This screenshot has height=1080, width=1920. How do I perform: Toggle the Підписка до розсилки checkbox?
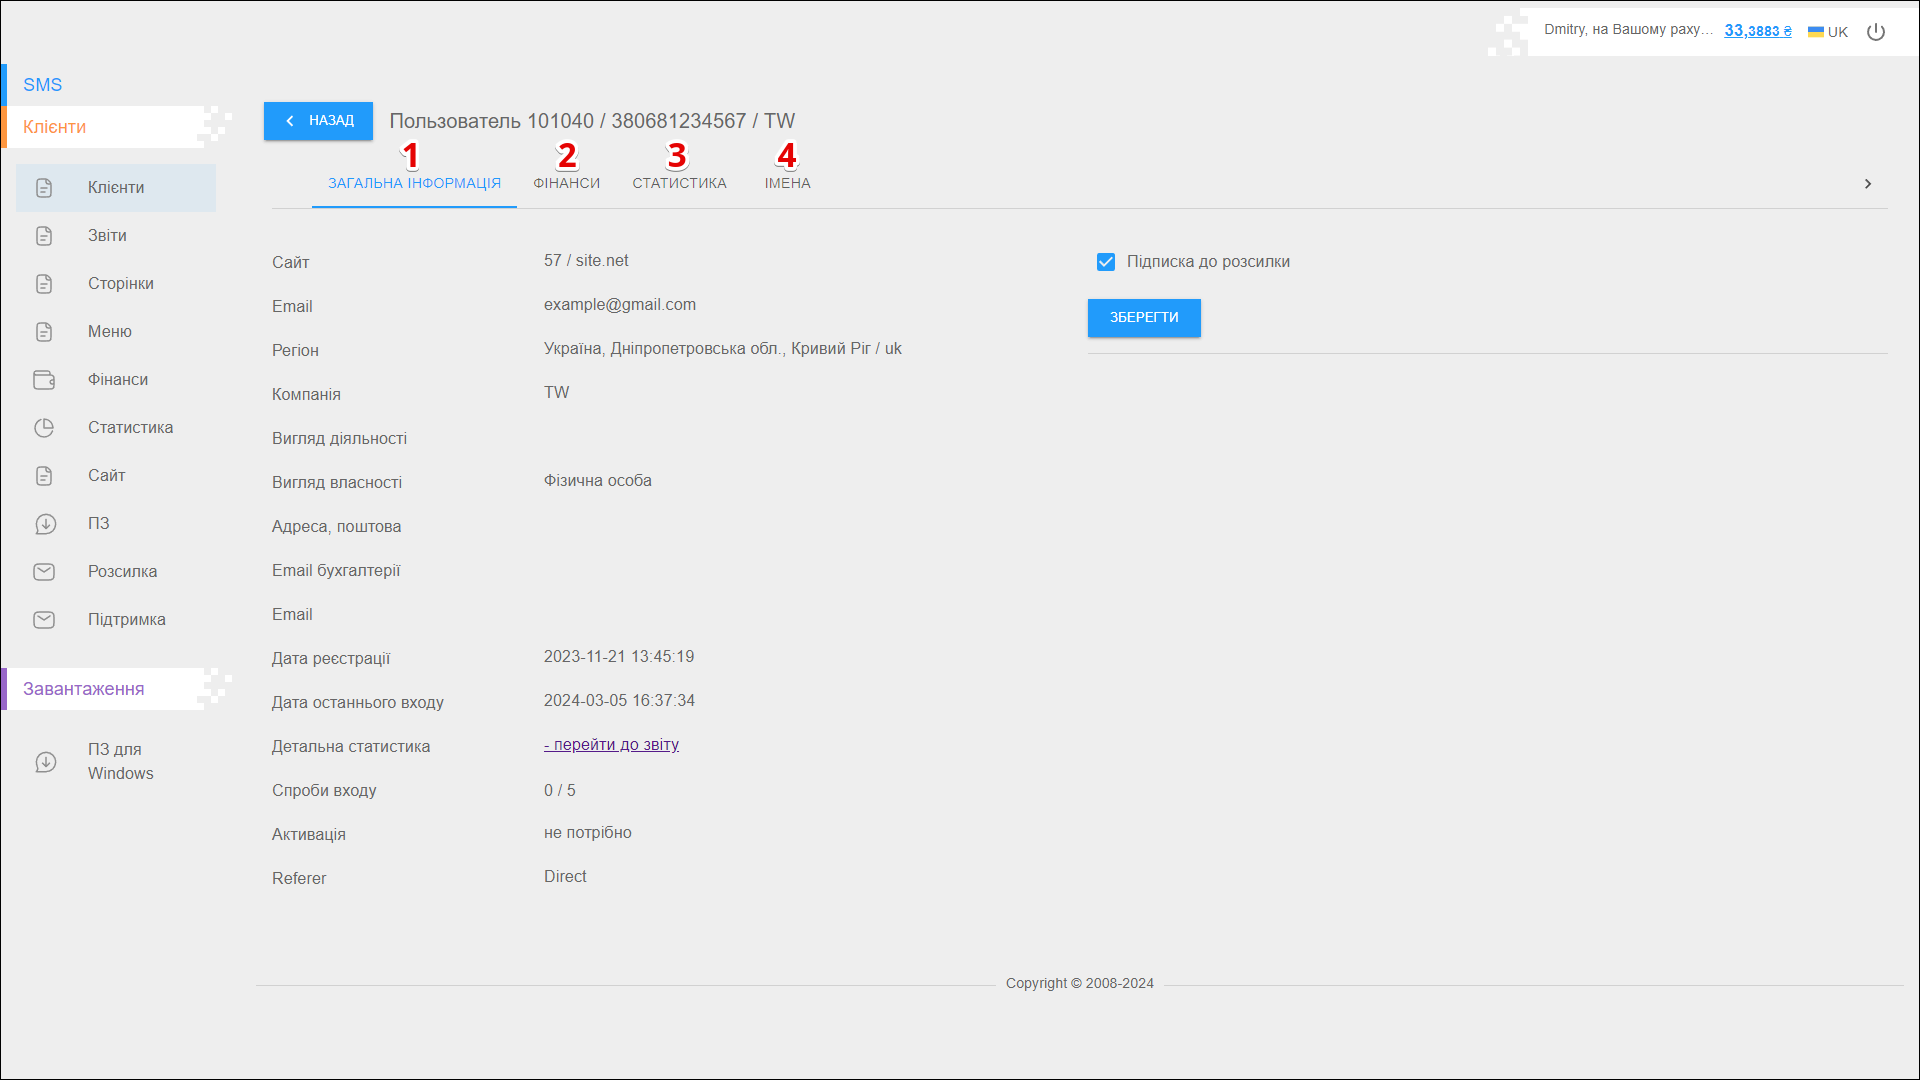[x=1106, y=262]
